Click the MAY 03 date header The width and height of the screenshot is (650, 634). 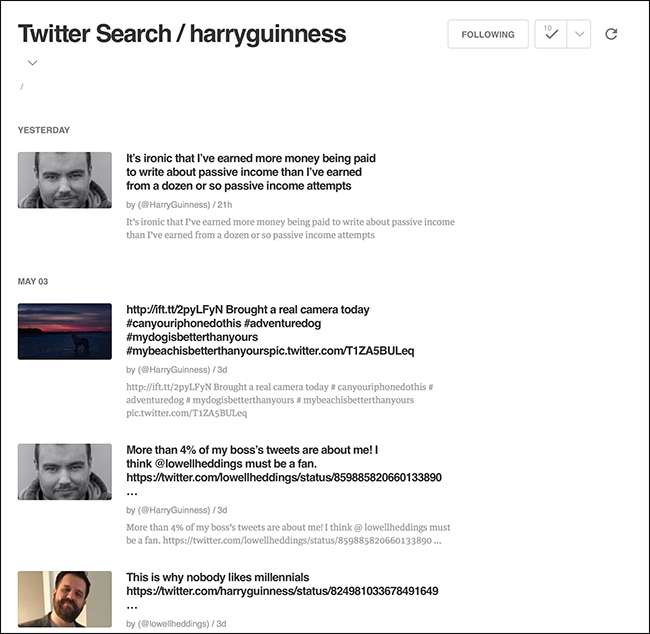[33, 282]
